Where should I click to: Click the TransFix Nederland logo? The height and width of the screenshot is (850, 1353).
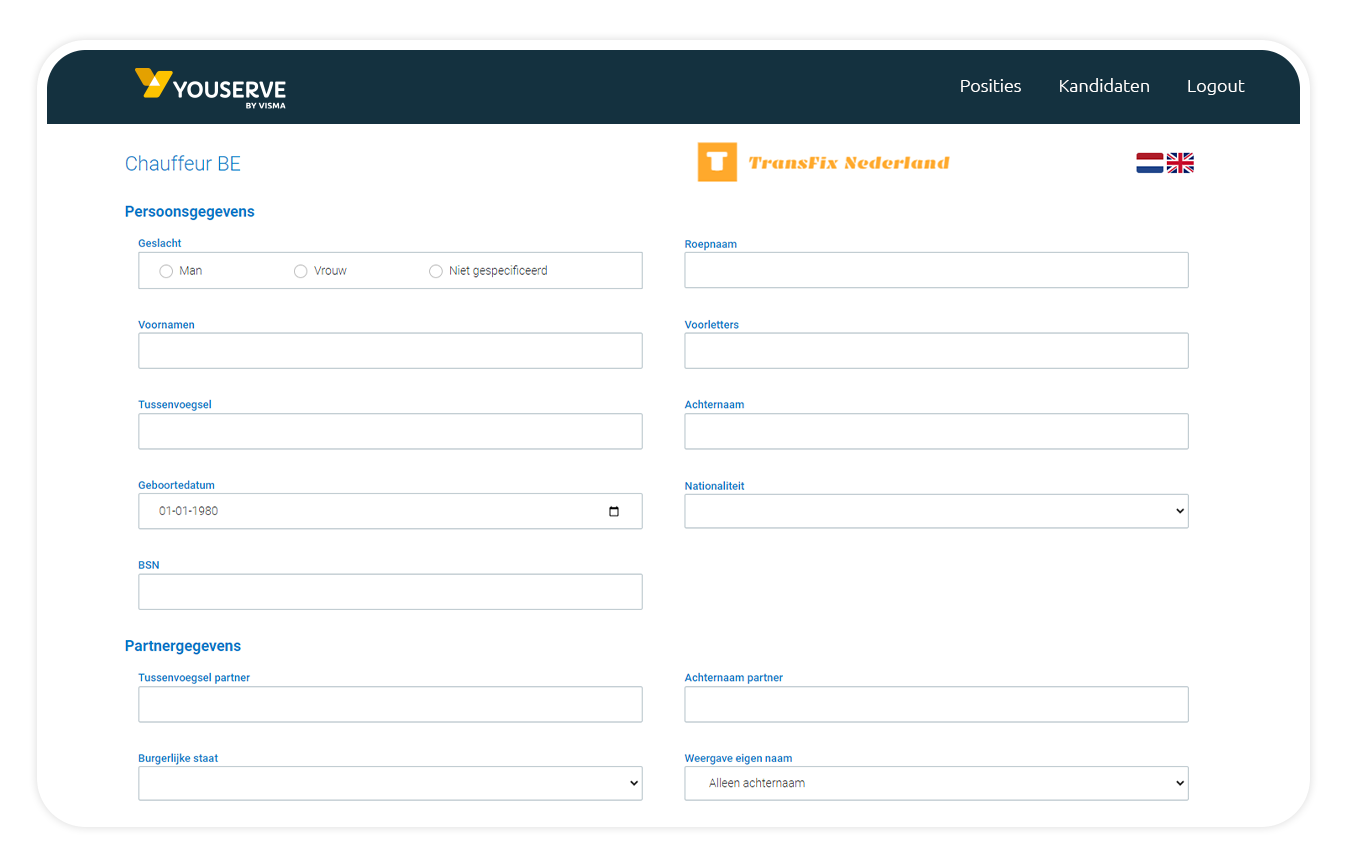click(x=824, y=162)
